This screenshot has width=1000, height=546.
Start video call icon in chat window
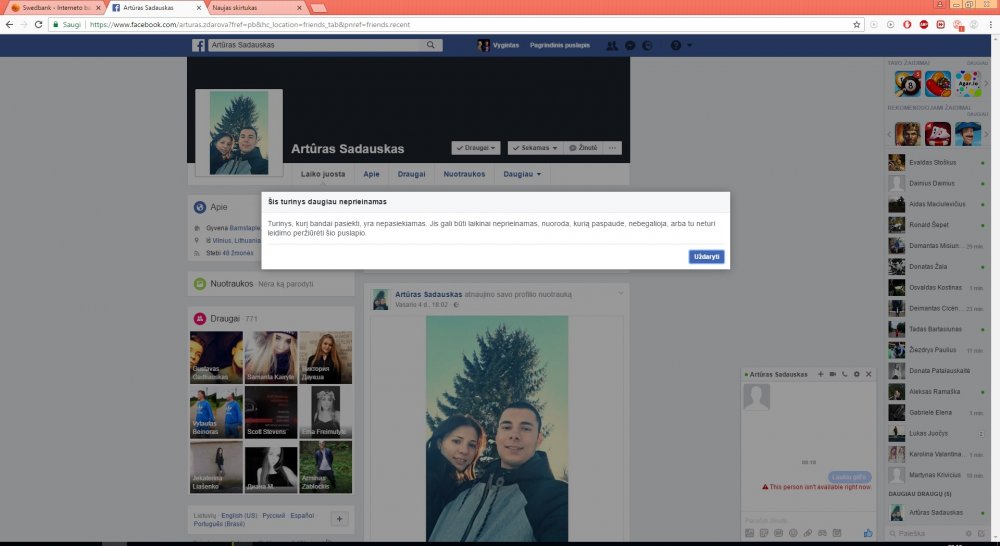tap(833, 374)
